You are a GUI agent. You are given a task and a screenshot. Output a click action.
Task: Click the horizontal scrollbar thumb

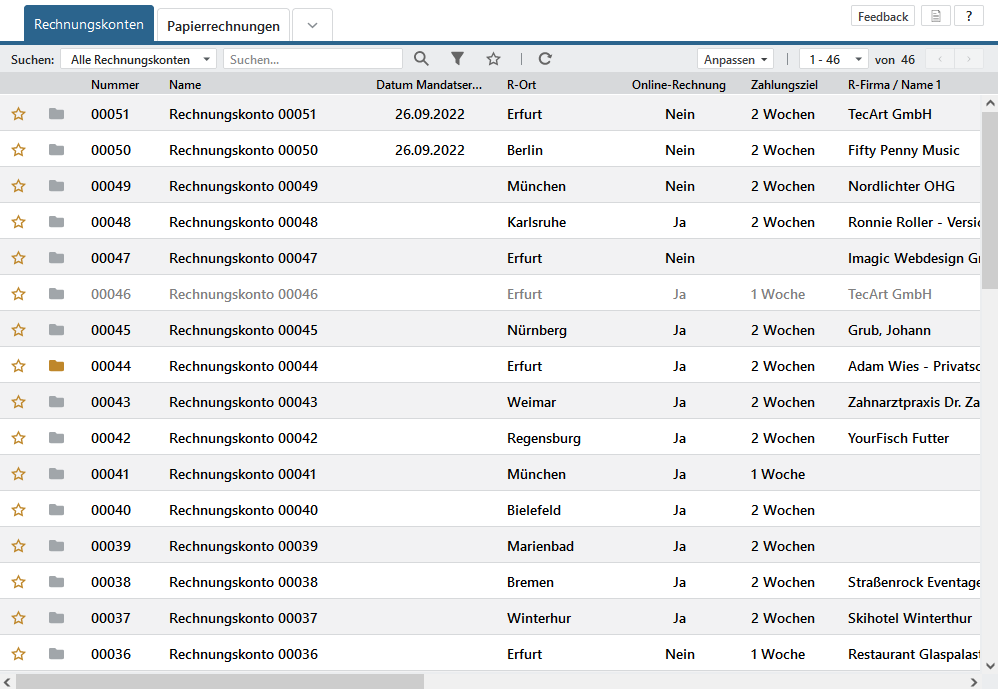pyautogui.click(x=220, y=681)
